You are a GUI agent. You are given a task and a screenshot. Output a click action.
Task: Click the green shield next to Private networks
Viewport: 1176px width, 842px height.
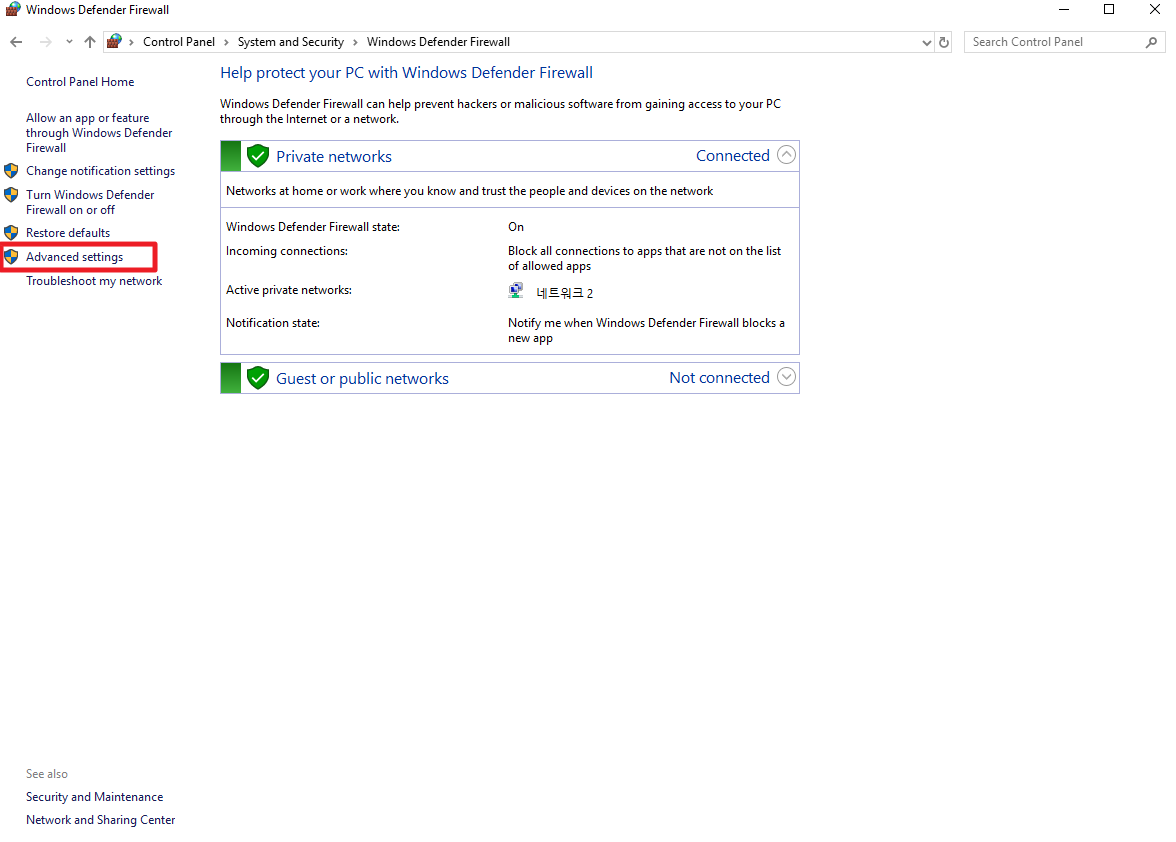pos(257,156)
